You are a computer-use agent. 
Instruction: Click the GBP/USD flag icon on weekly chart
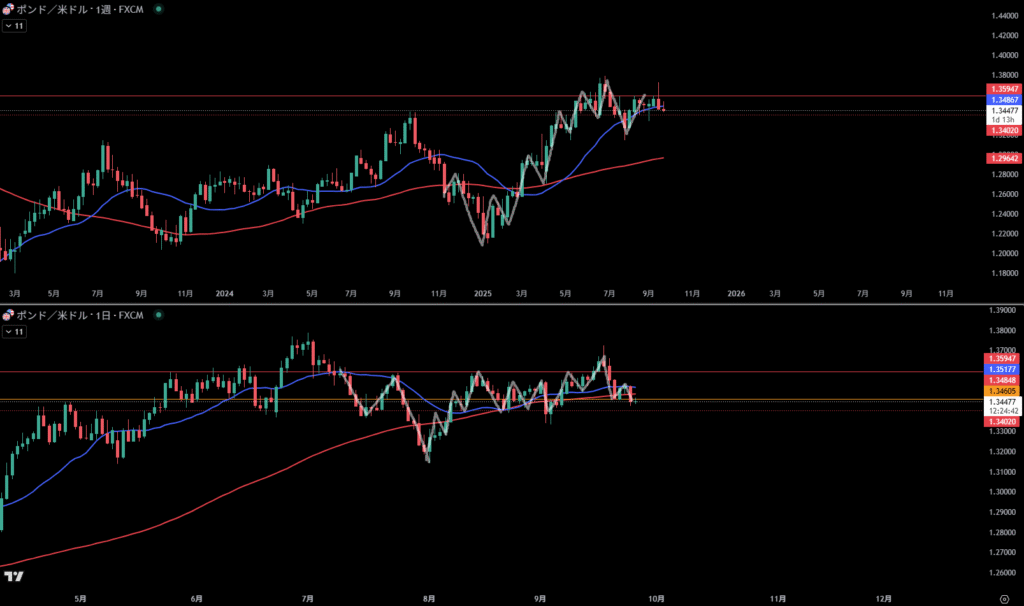click(7, 9)
